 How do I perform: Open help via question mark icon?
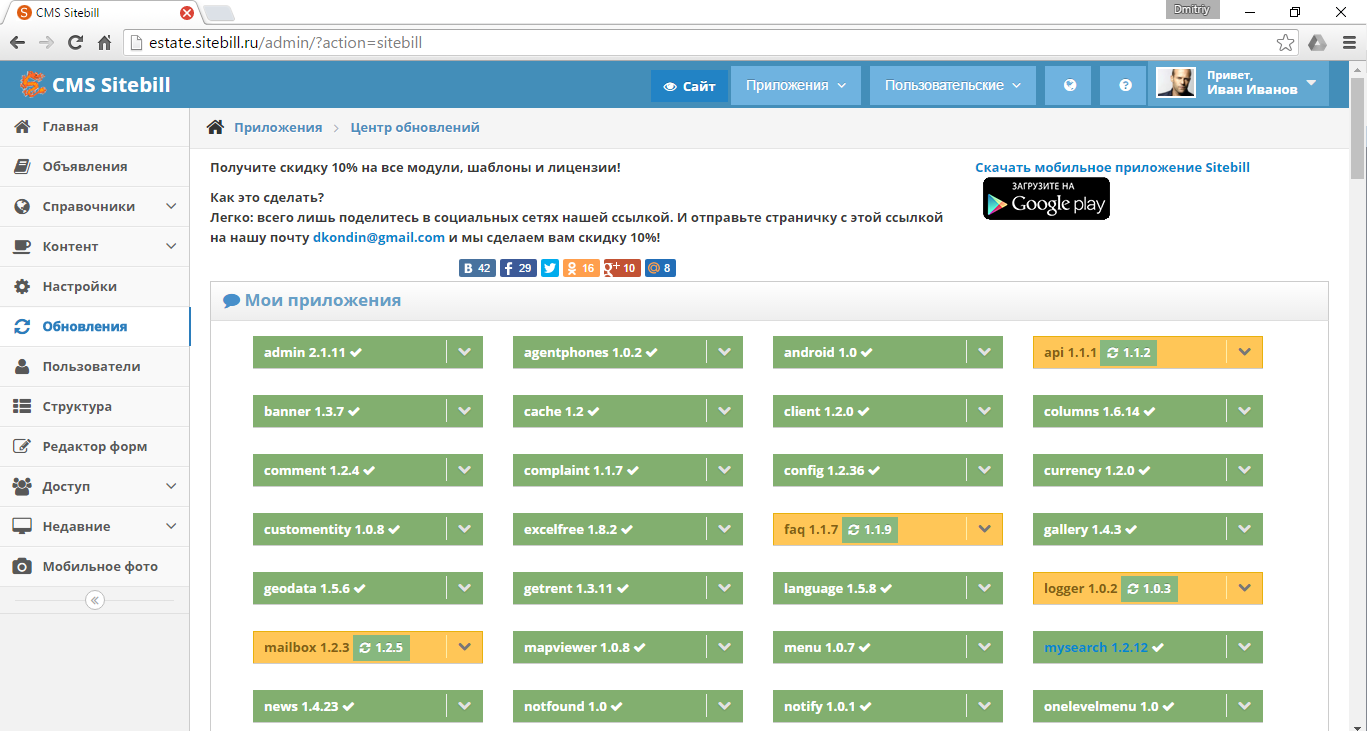[1125, 86]
